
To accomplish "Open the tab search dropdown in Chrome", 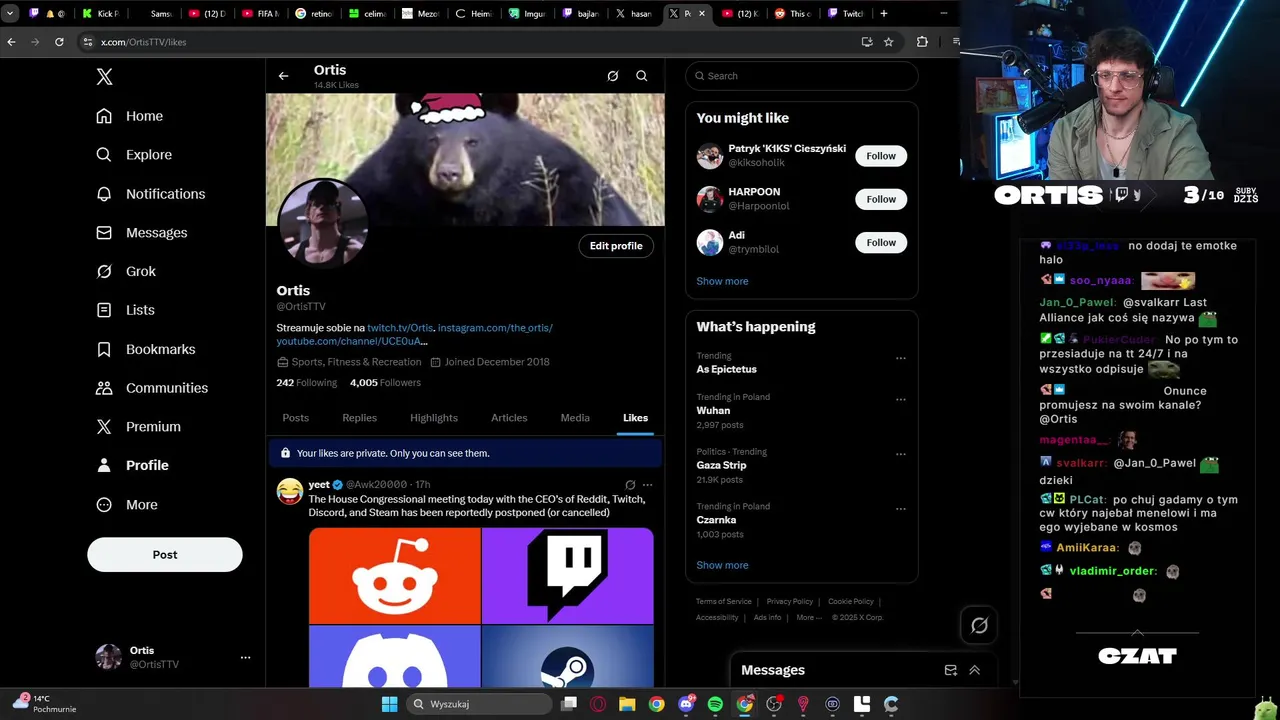I will 10,14.
